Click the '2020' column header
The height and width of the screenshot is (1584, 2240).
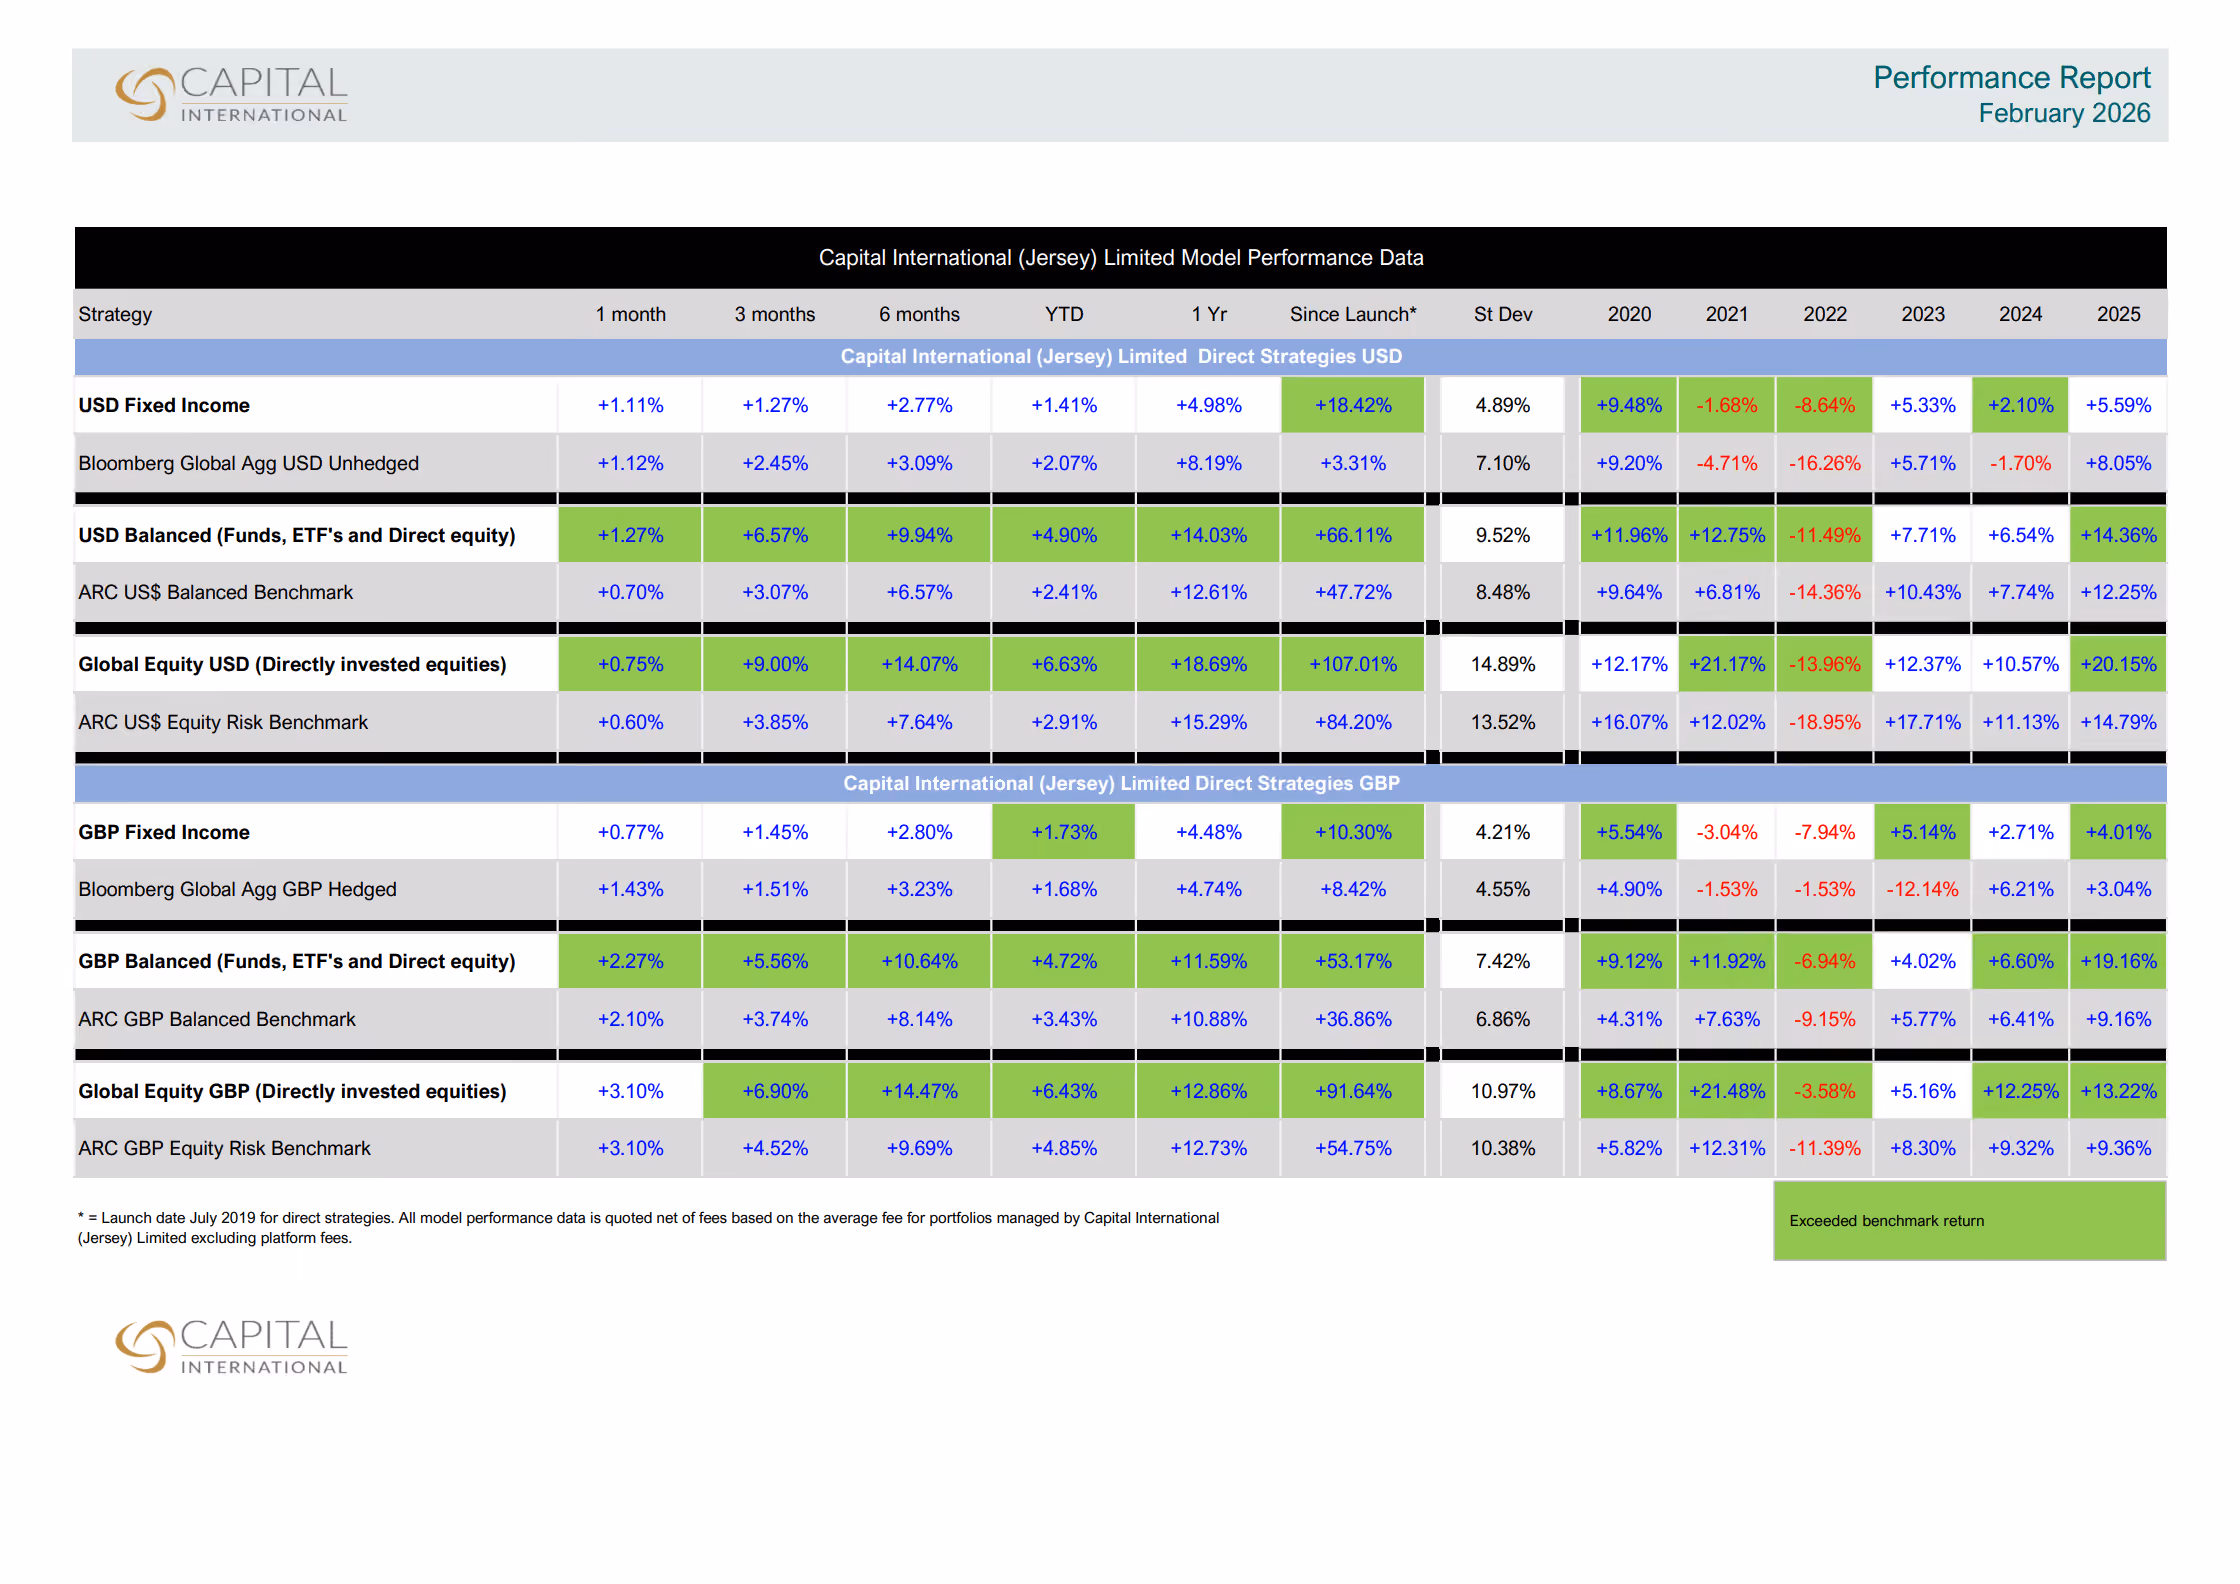[1629, 314]
